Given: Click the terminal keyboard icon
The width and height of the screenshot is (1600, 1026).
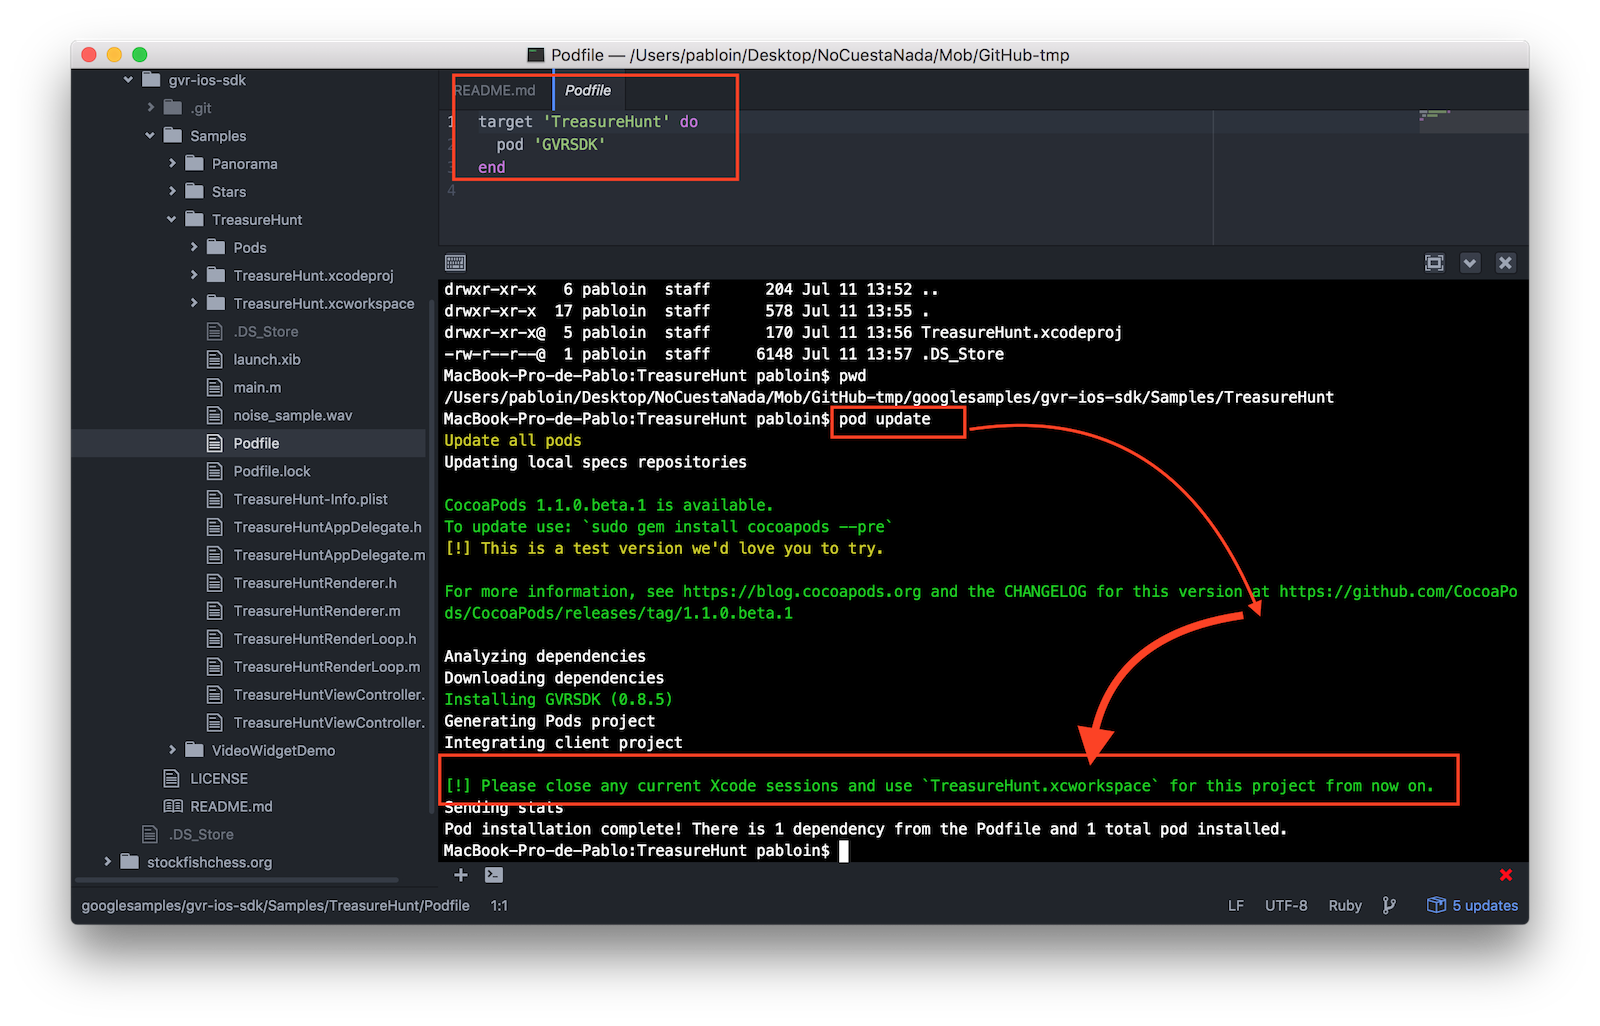Looking at the screenshot, I should point(455,263).
